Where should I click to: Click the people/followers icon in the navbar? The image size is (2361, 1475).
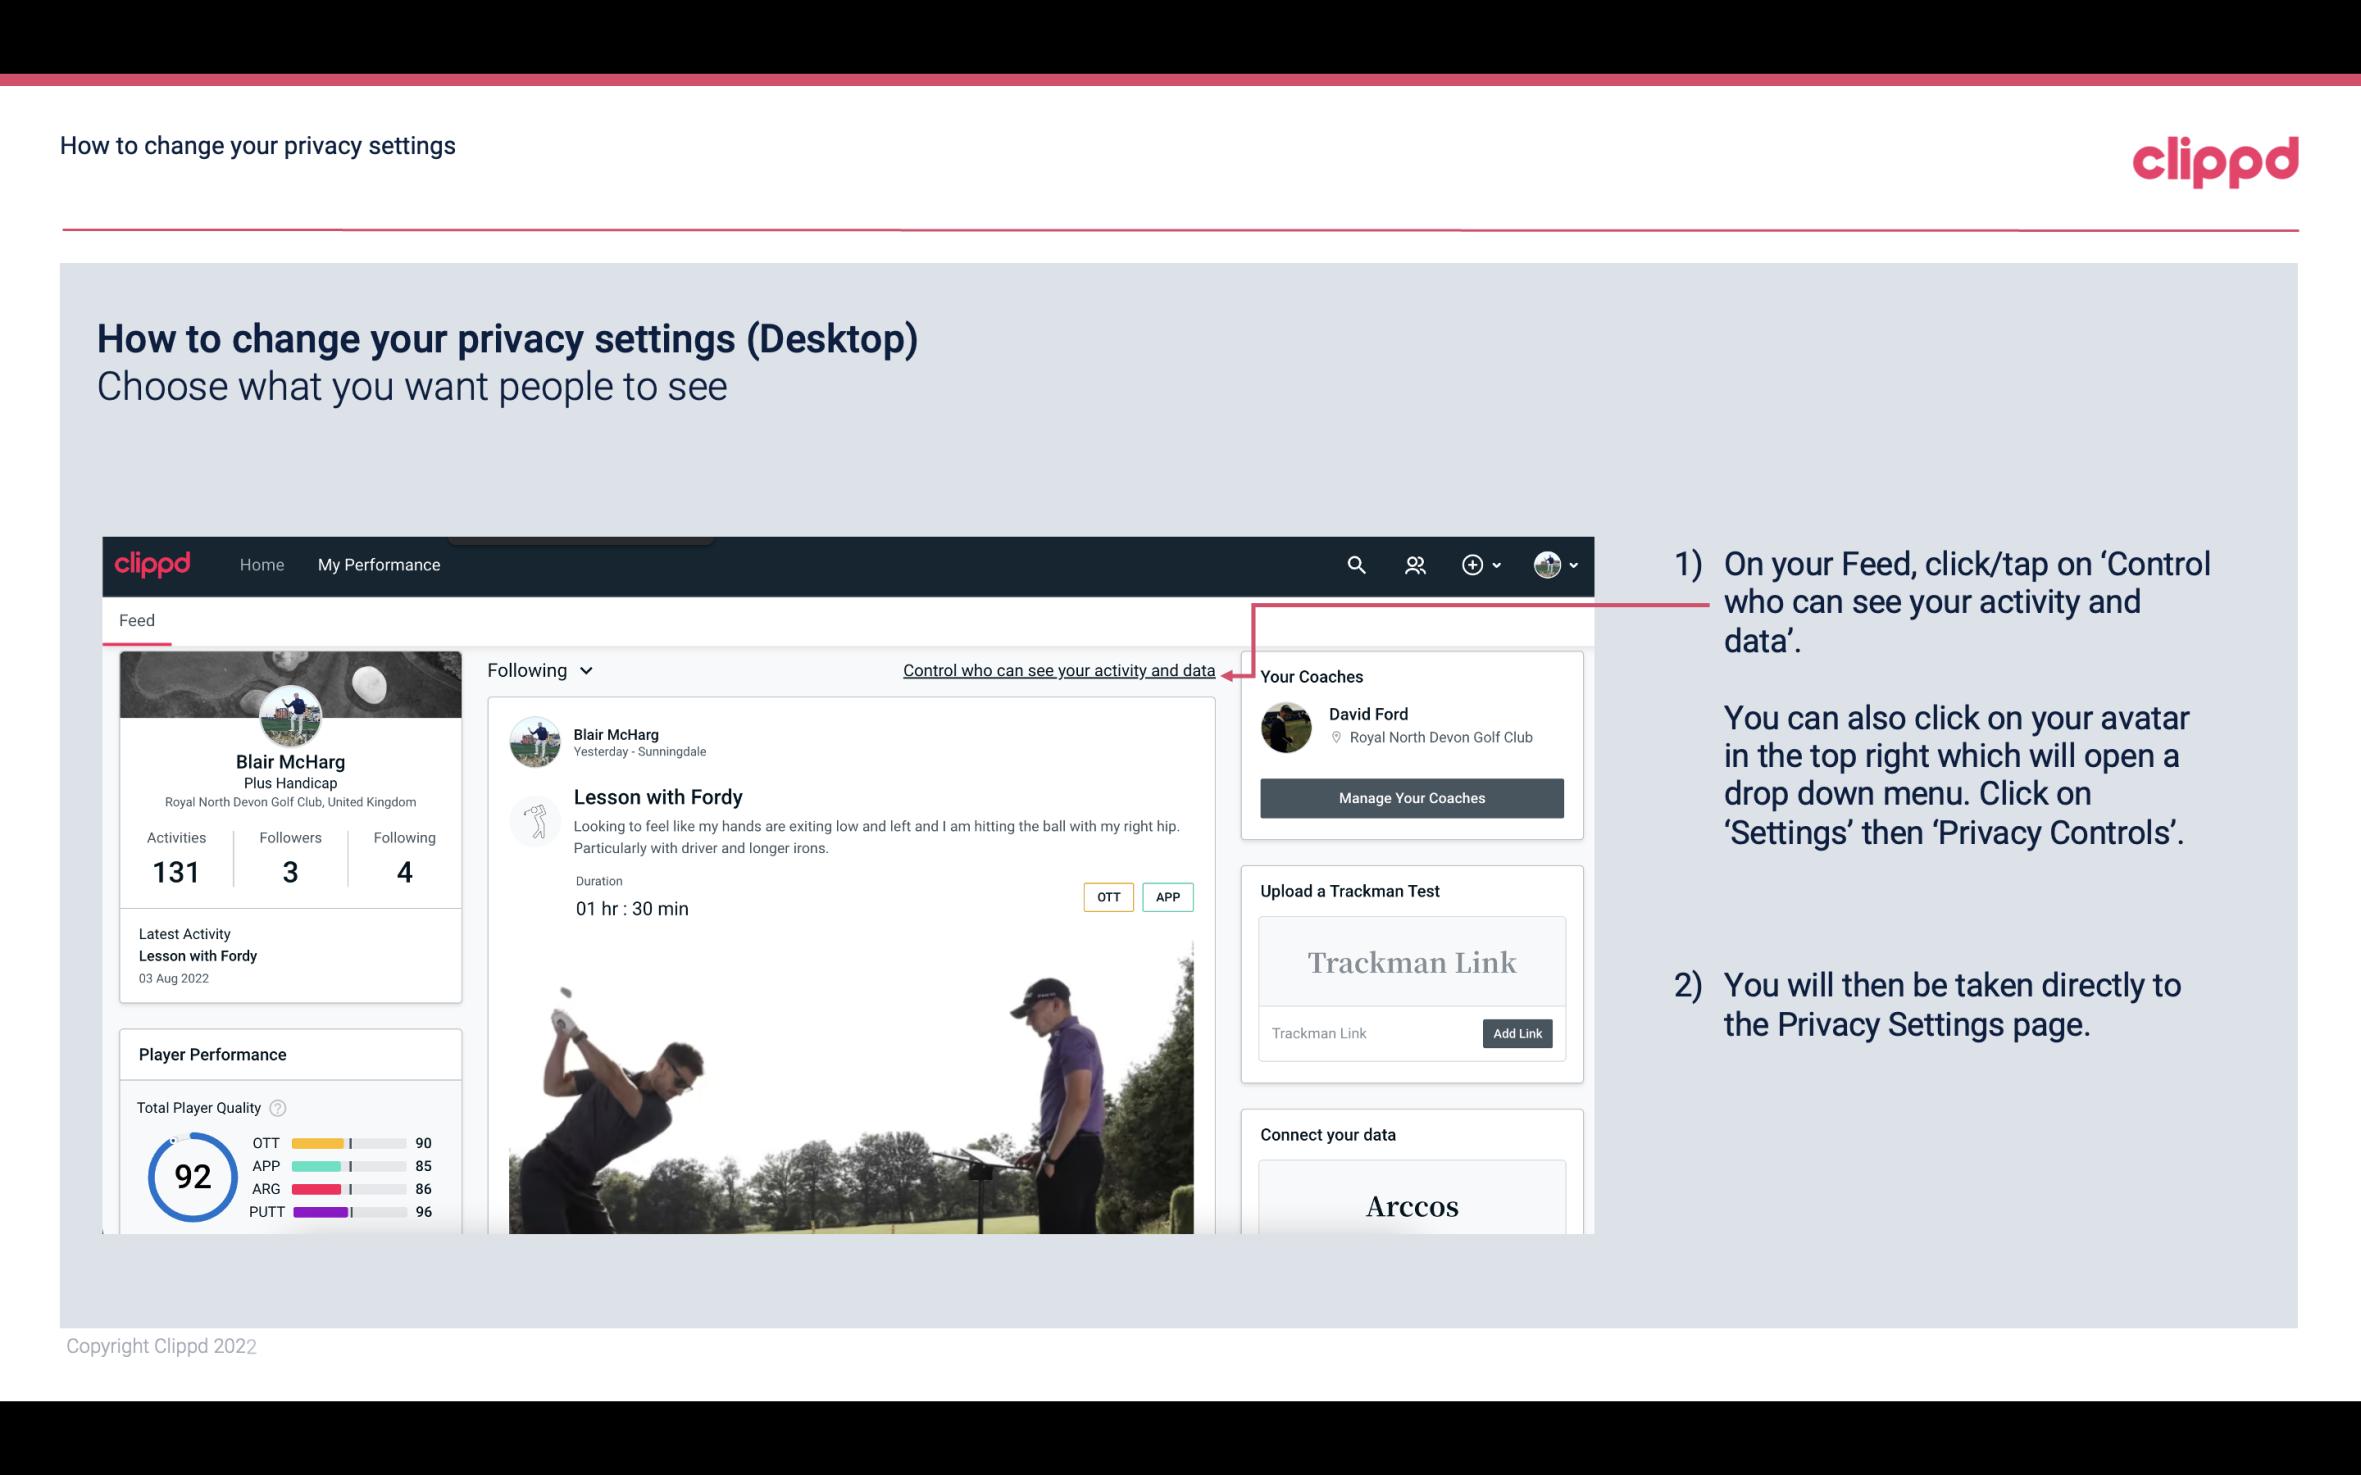pyautogui.click(x=1415, y=562)
